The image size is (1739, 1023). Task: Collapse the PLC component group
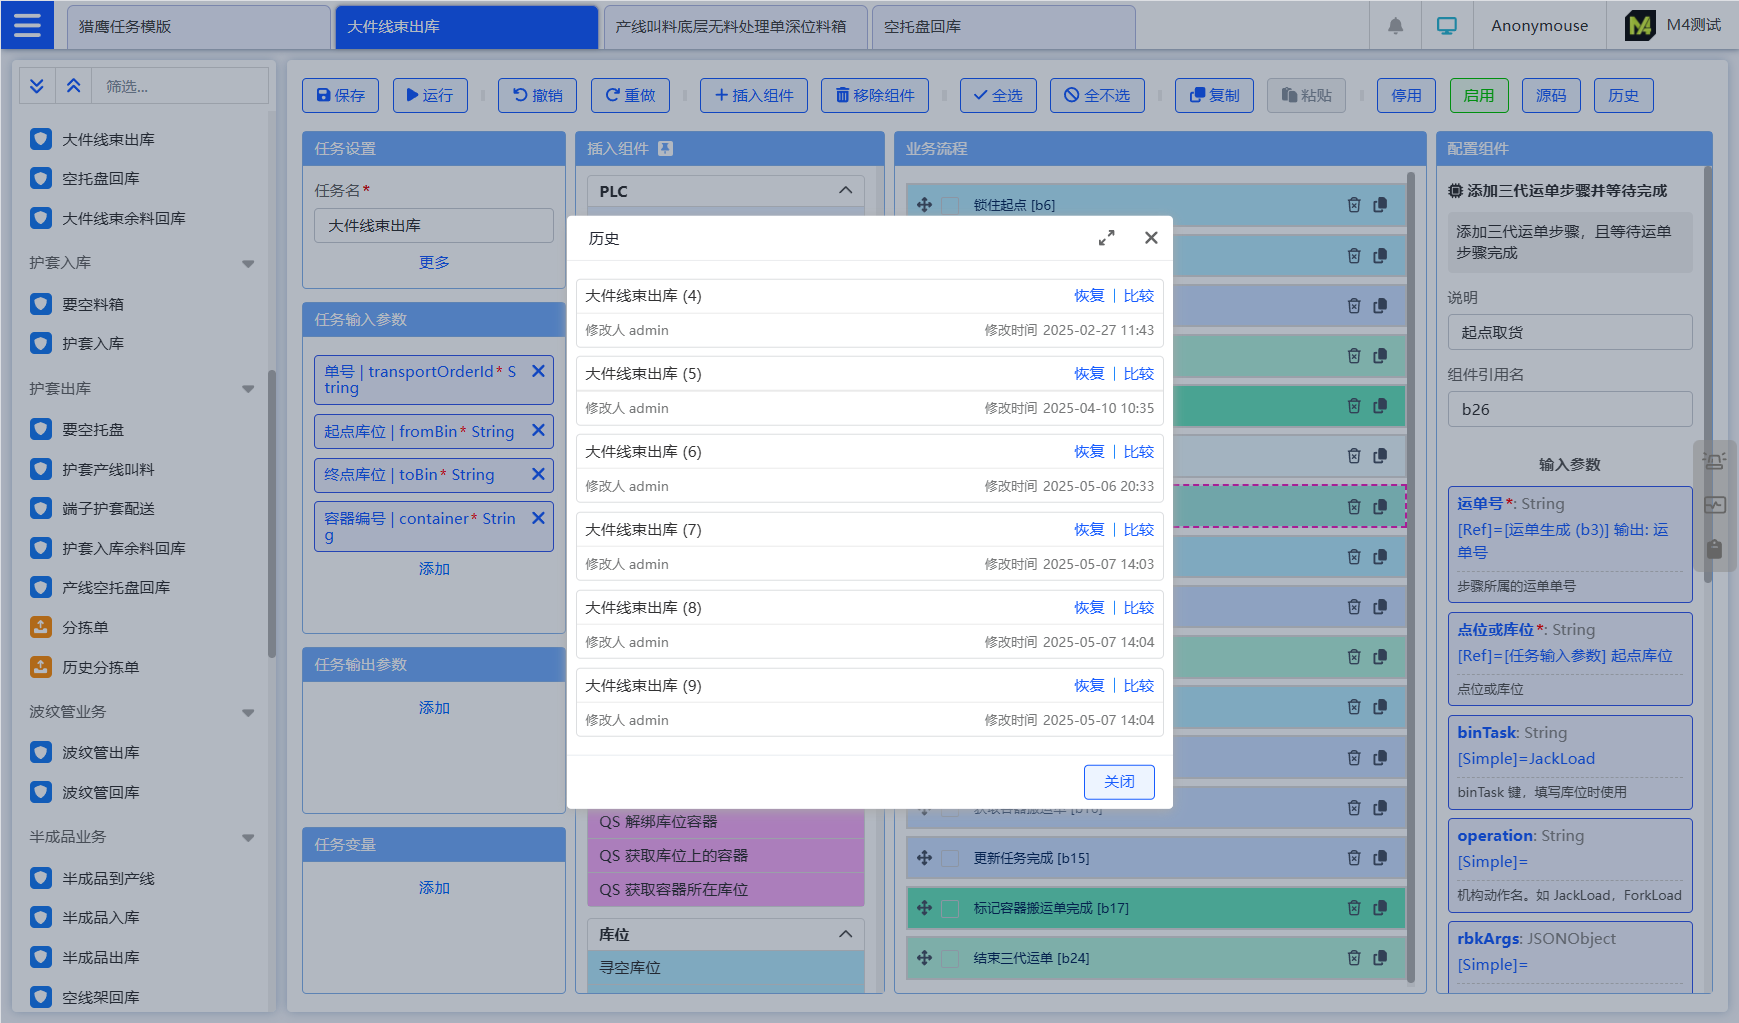845,191
